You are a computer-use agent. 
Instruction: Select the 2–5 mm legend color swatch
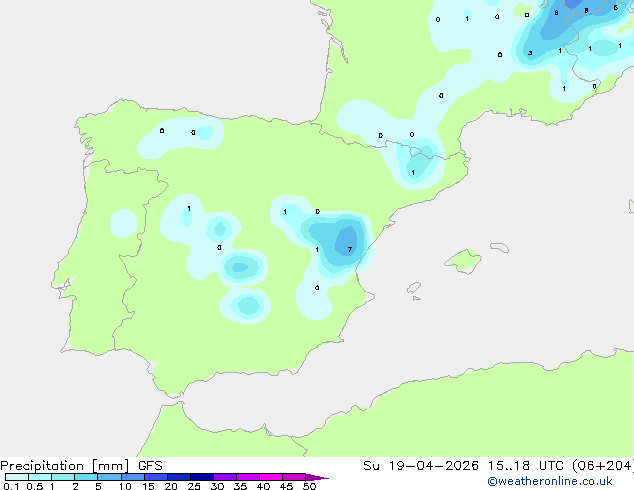(86, 477)
